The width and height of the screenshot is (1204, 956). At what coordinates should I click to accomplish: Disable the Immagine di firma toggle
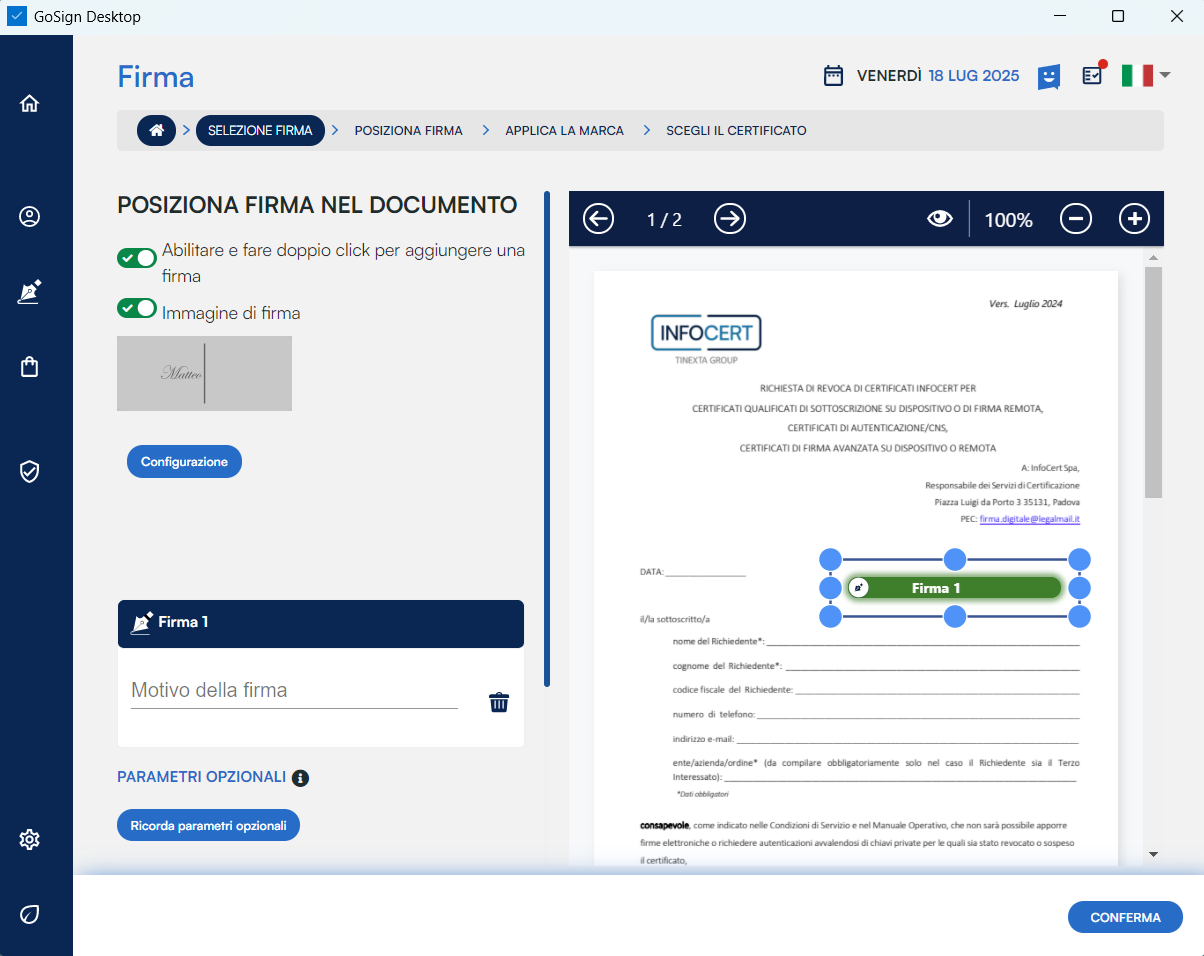click(137, 308)
